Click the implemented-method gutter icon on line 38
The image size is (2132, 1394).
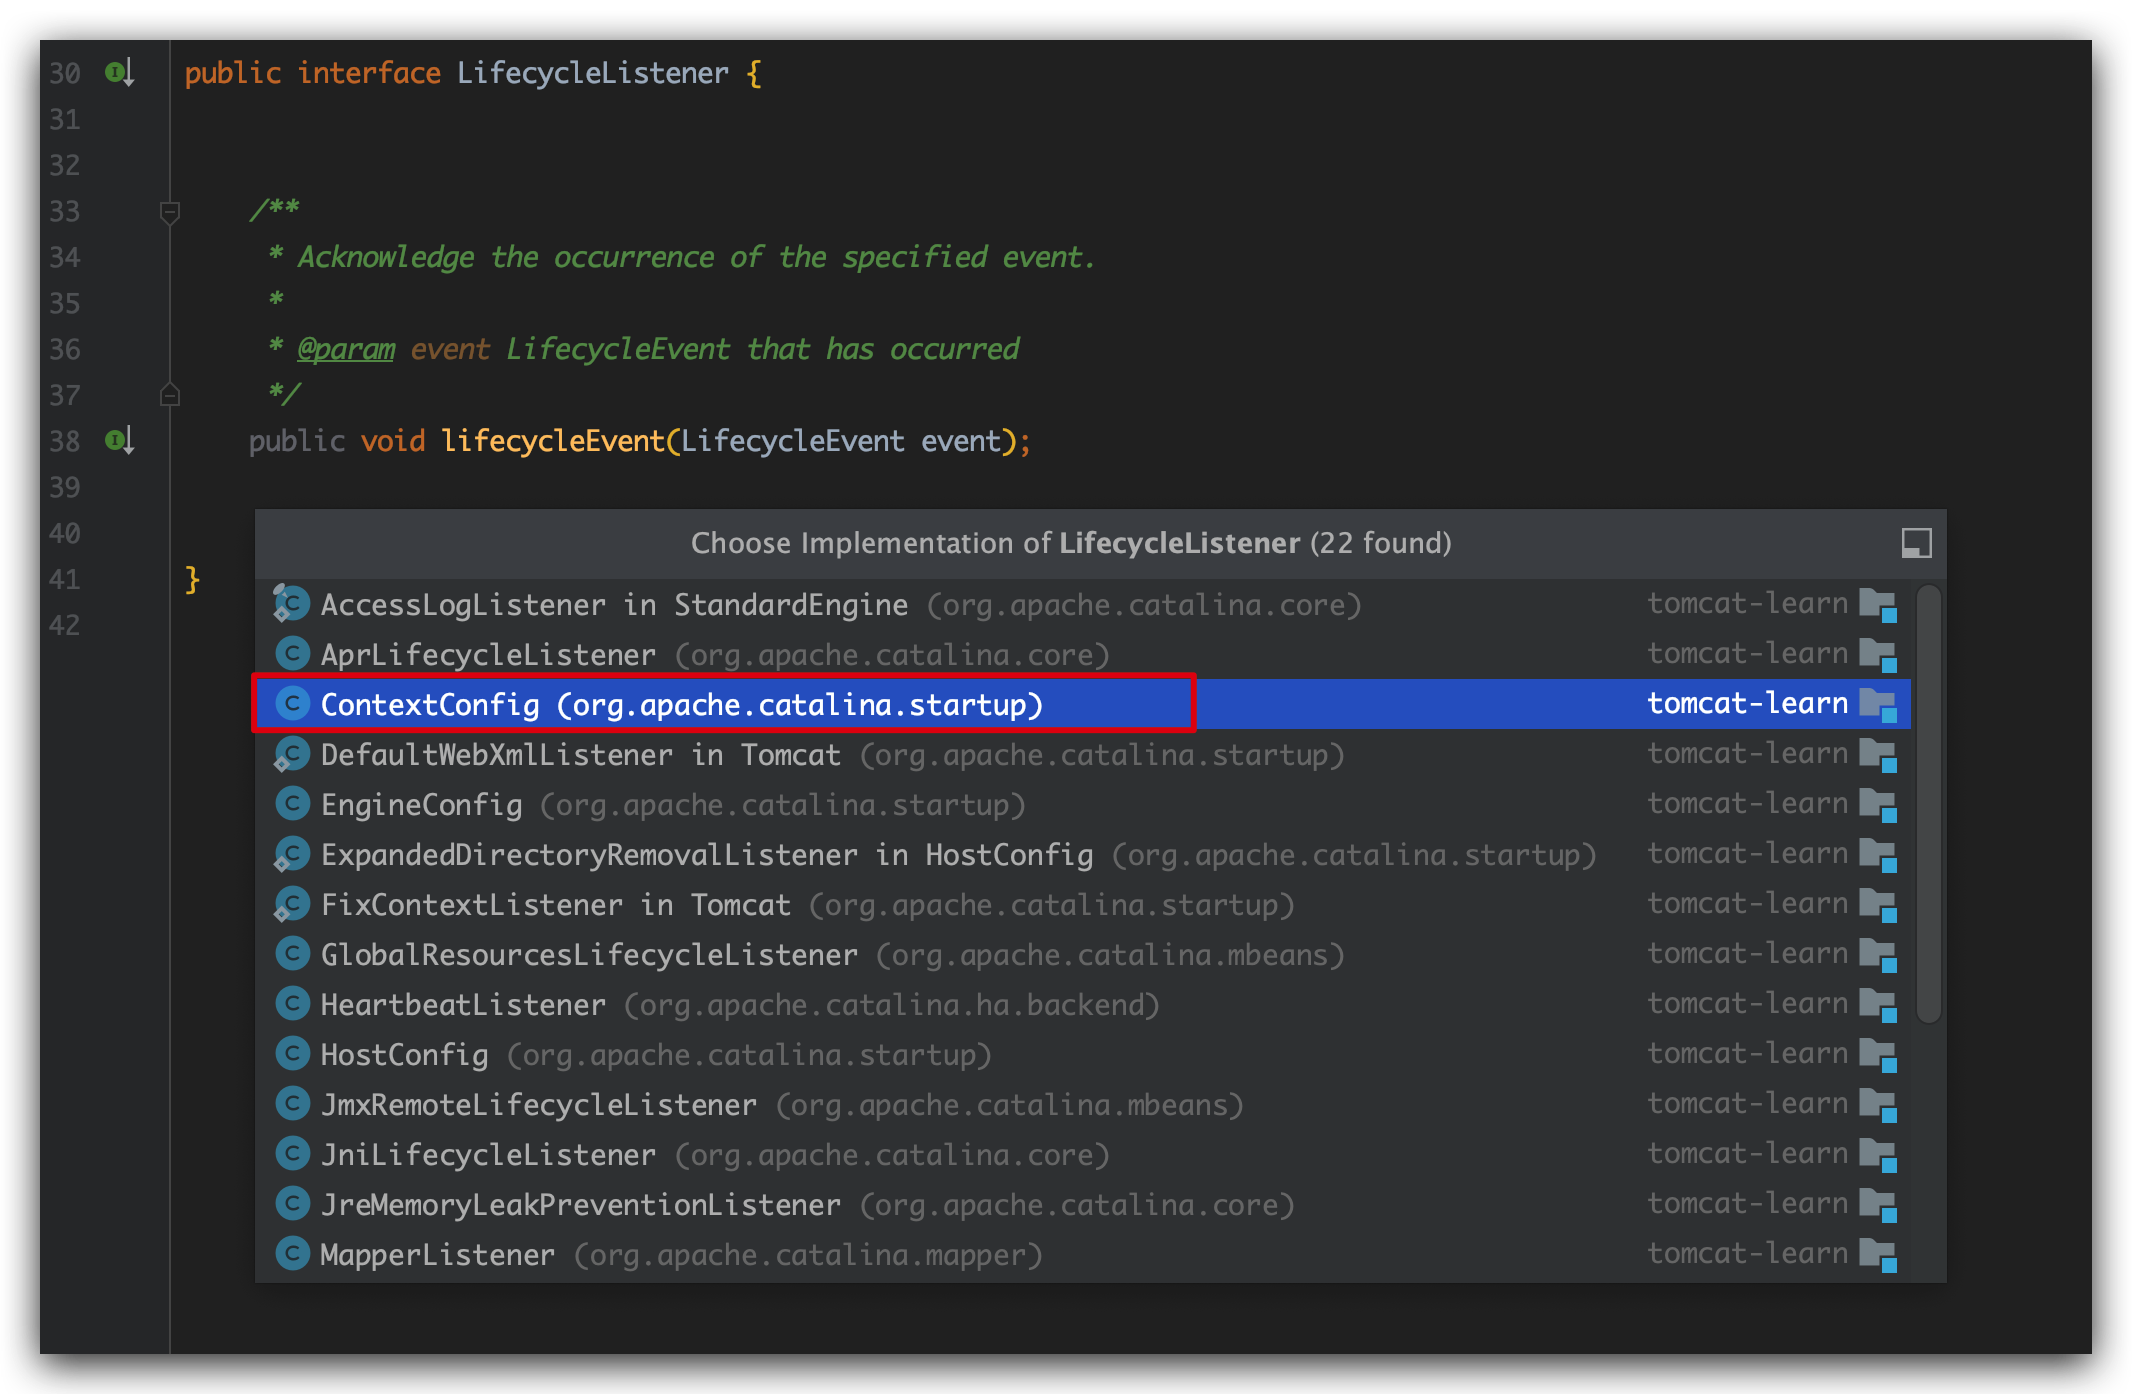tap(119, 440)
